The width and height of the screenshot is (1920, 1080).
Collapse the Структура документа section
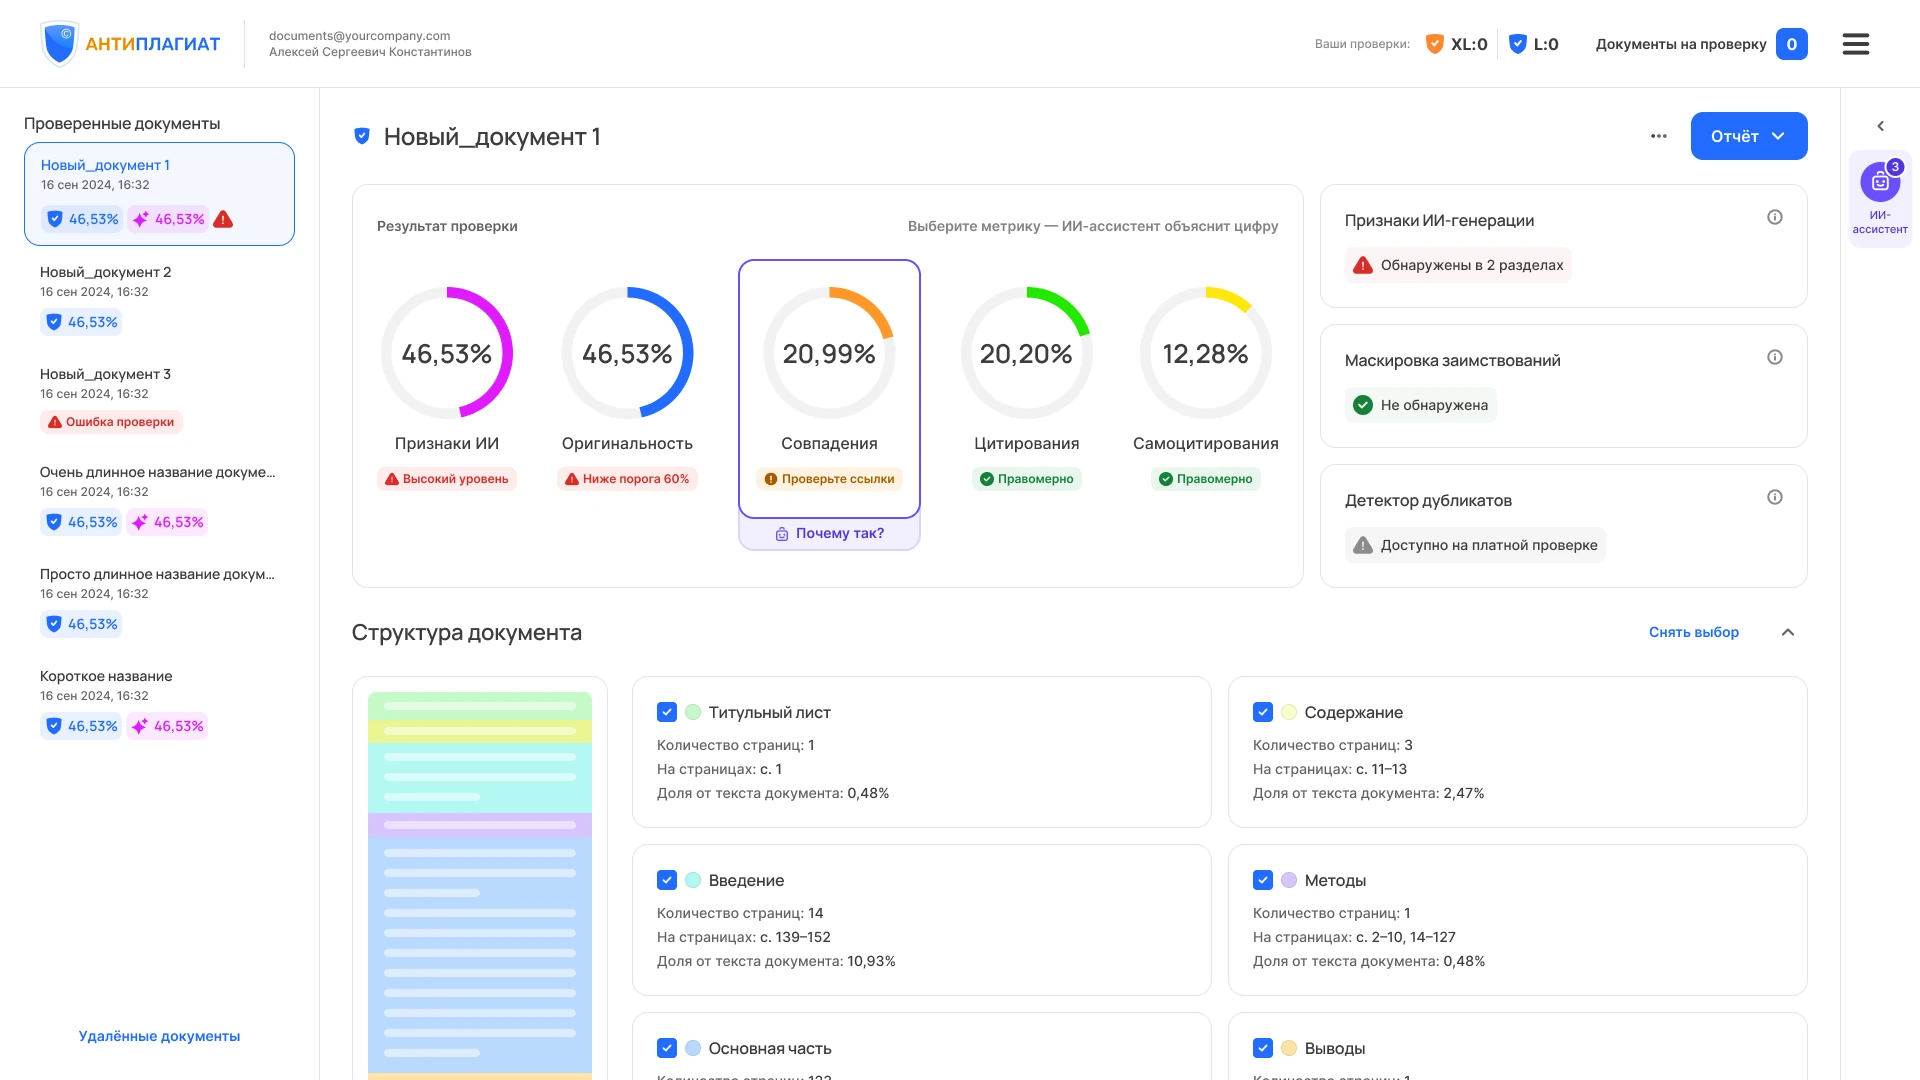coord(1788,632)
